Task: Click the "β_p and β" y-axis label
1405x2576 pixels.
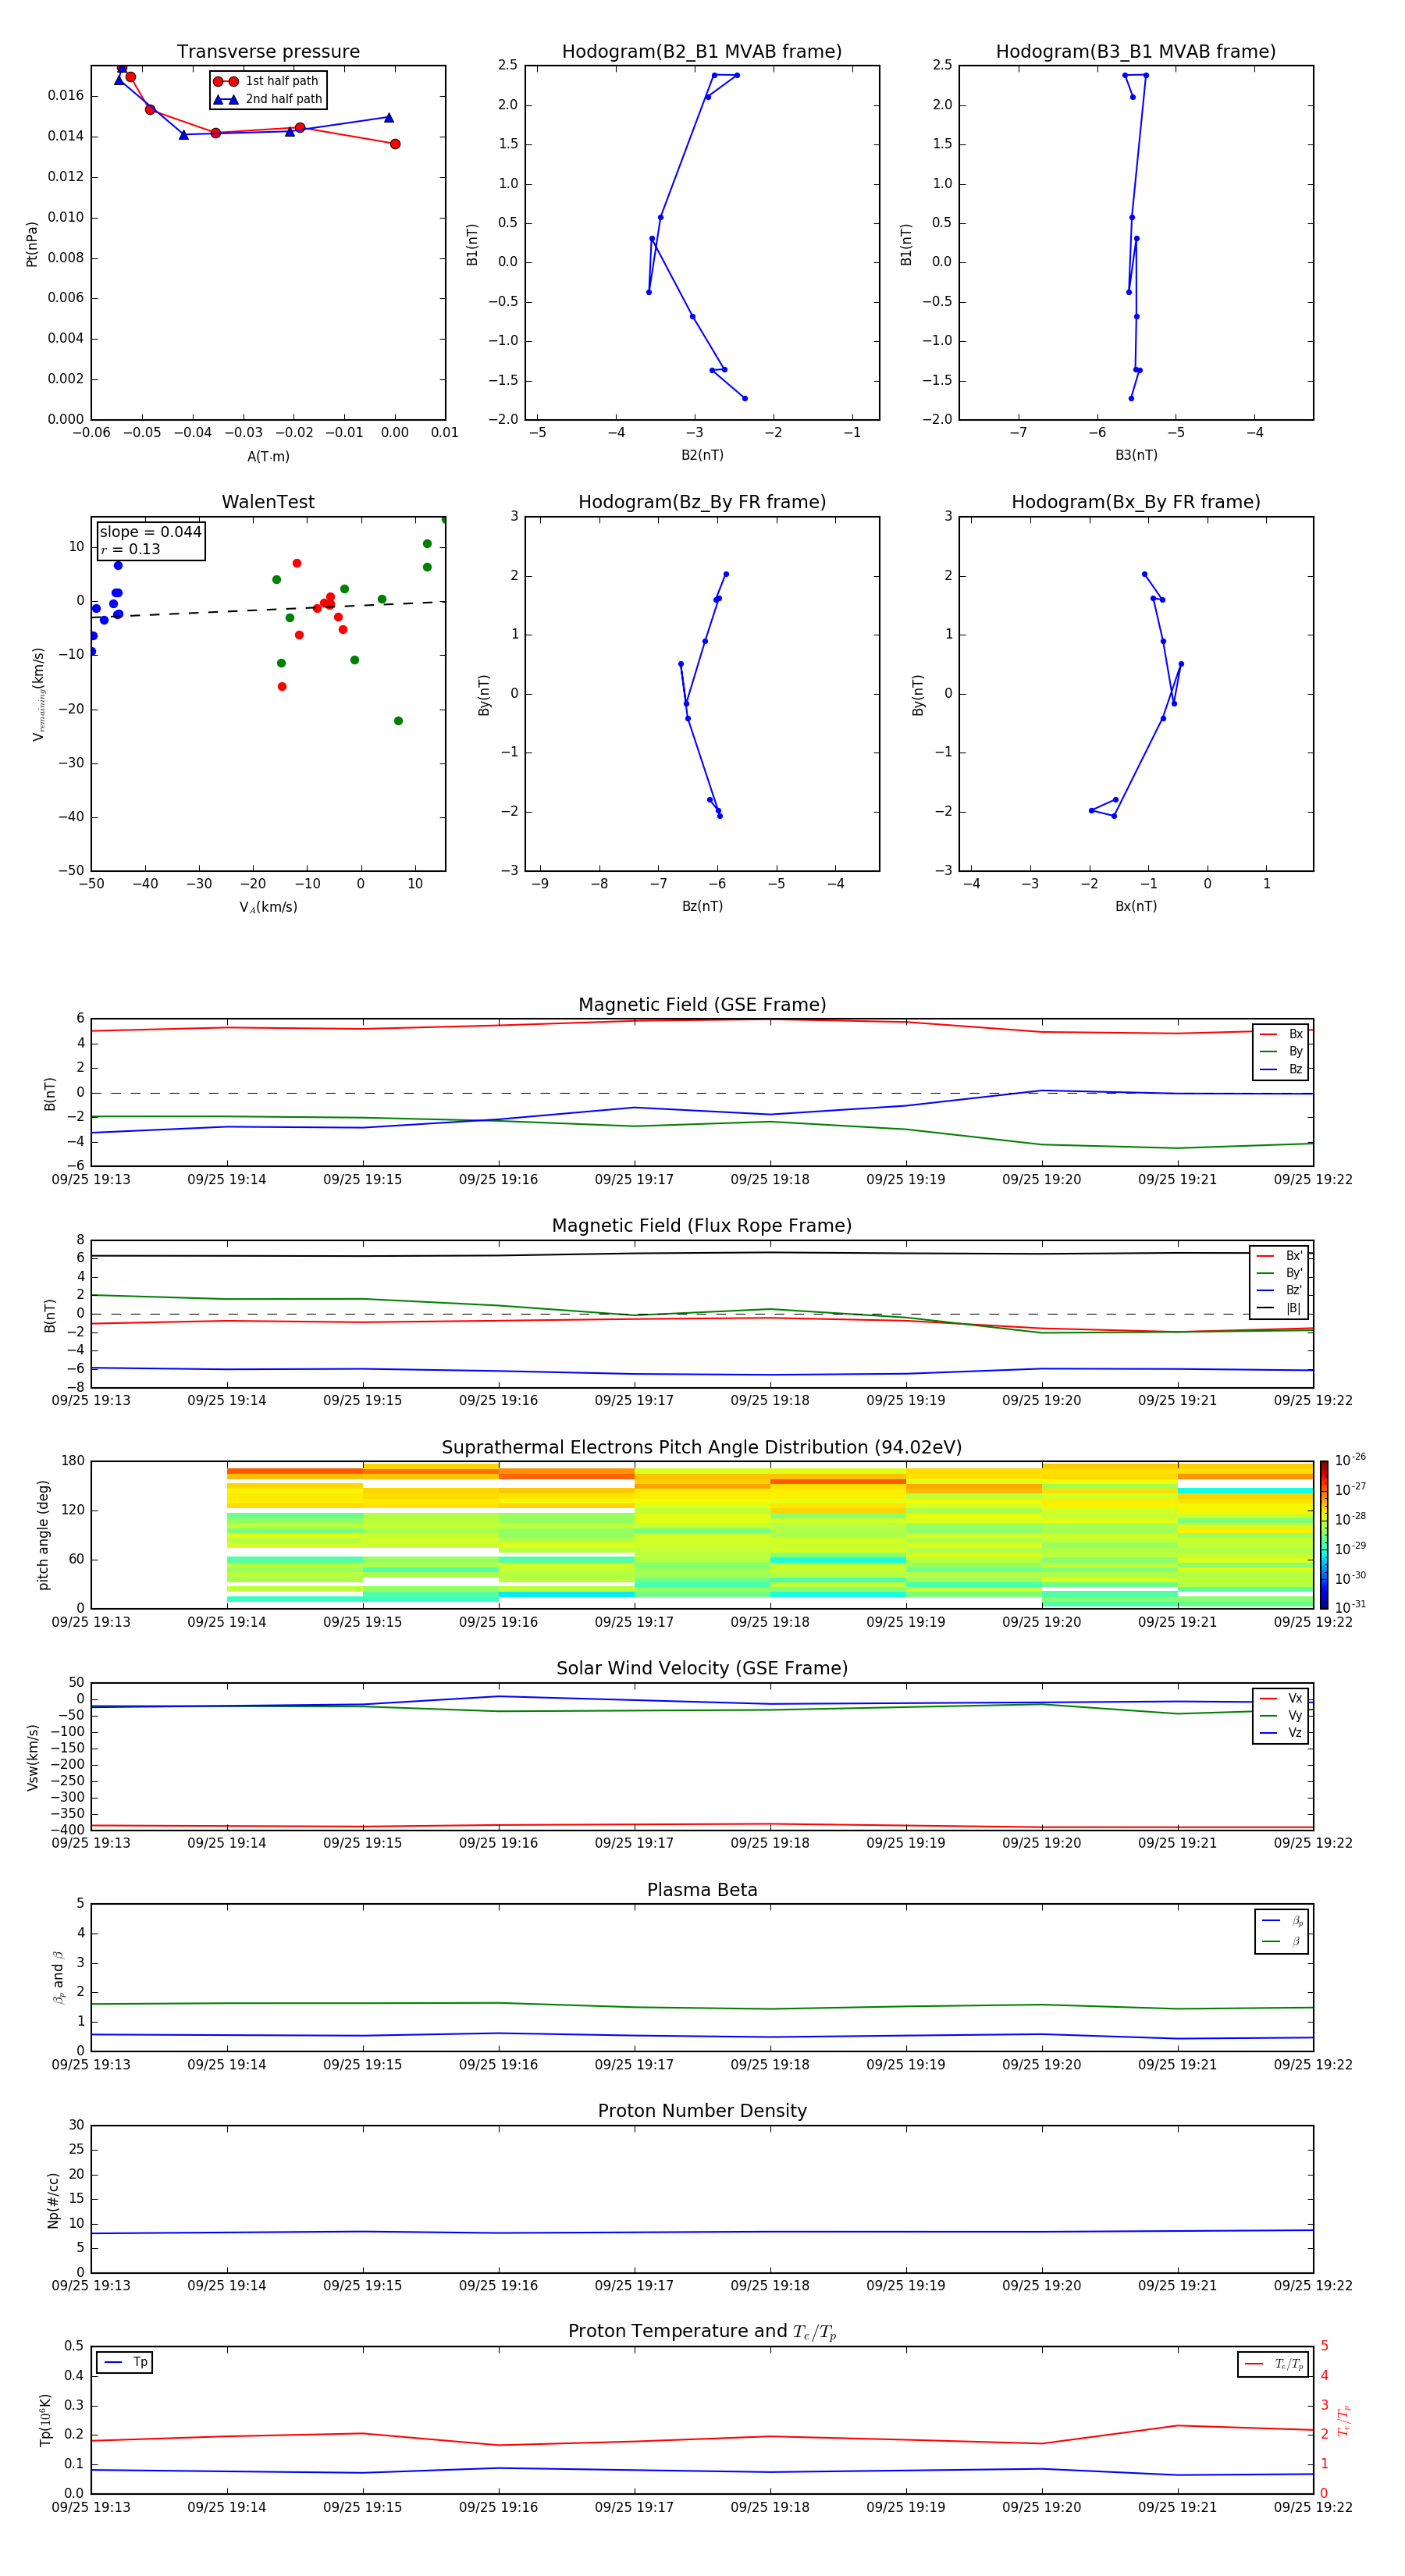Action: click(58, 1977)
